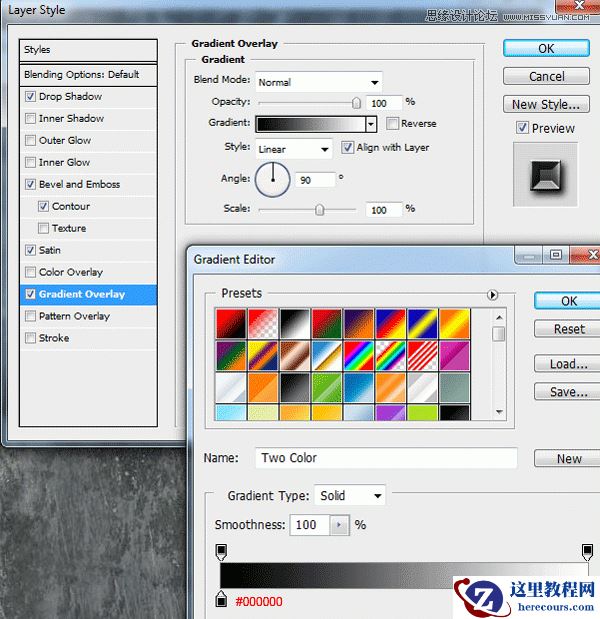The image size is (600, 619).
Task: Click OK in the Layer Style dialog
Action: (546, 49)
